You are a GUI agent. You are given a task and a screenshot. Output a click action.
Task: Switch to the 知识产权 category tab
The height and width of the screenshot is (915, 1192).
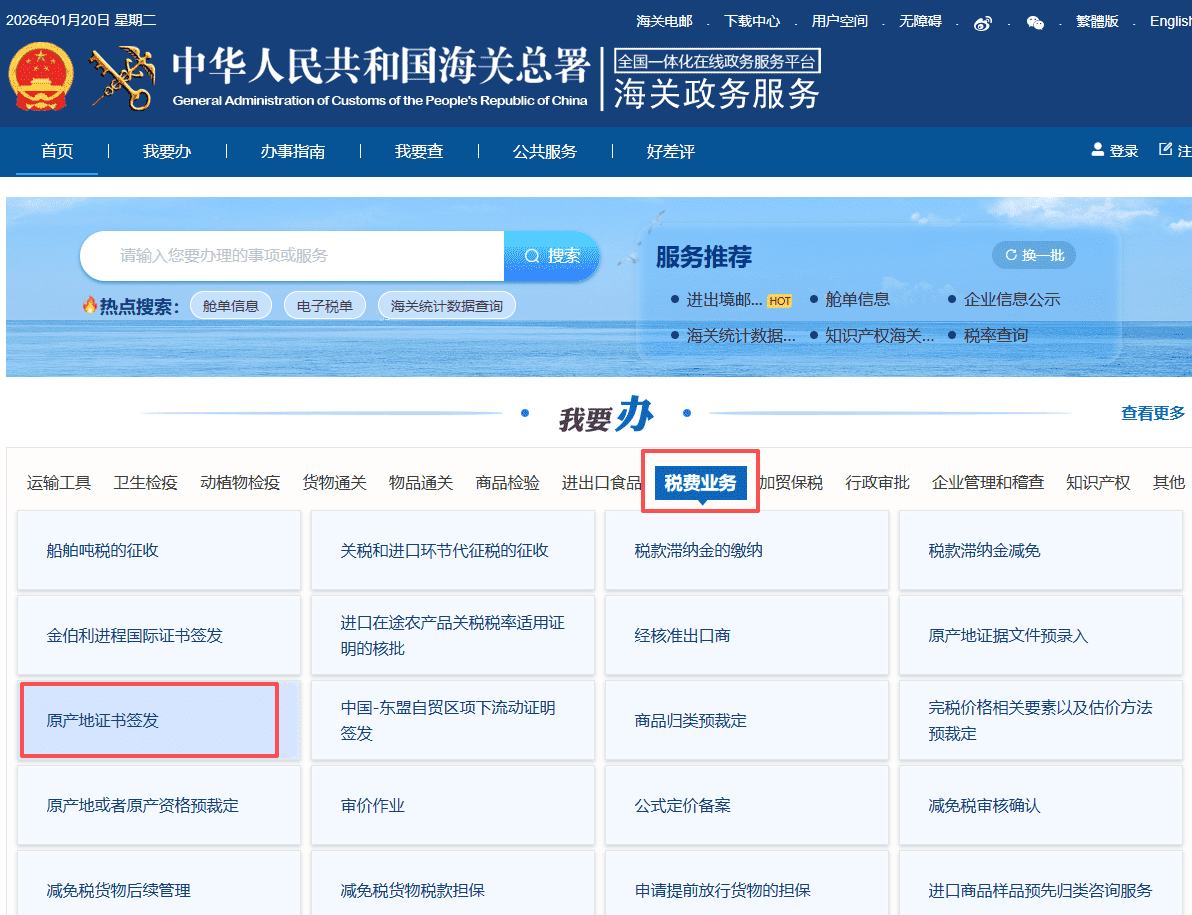pyautogui.click(x=1097, y=481)
